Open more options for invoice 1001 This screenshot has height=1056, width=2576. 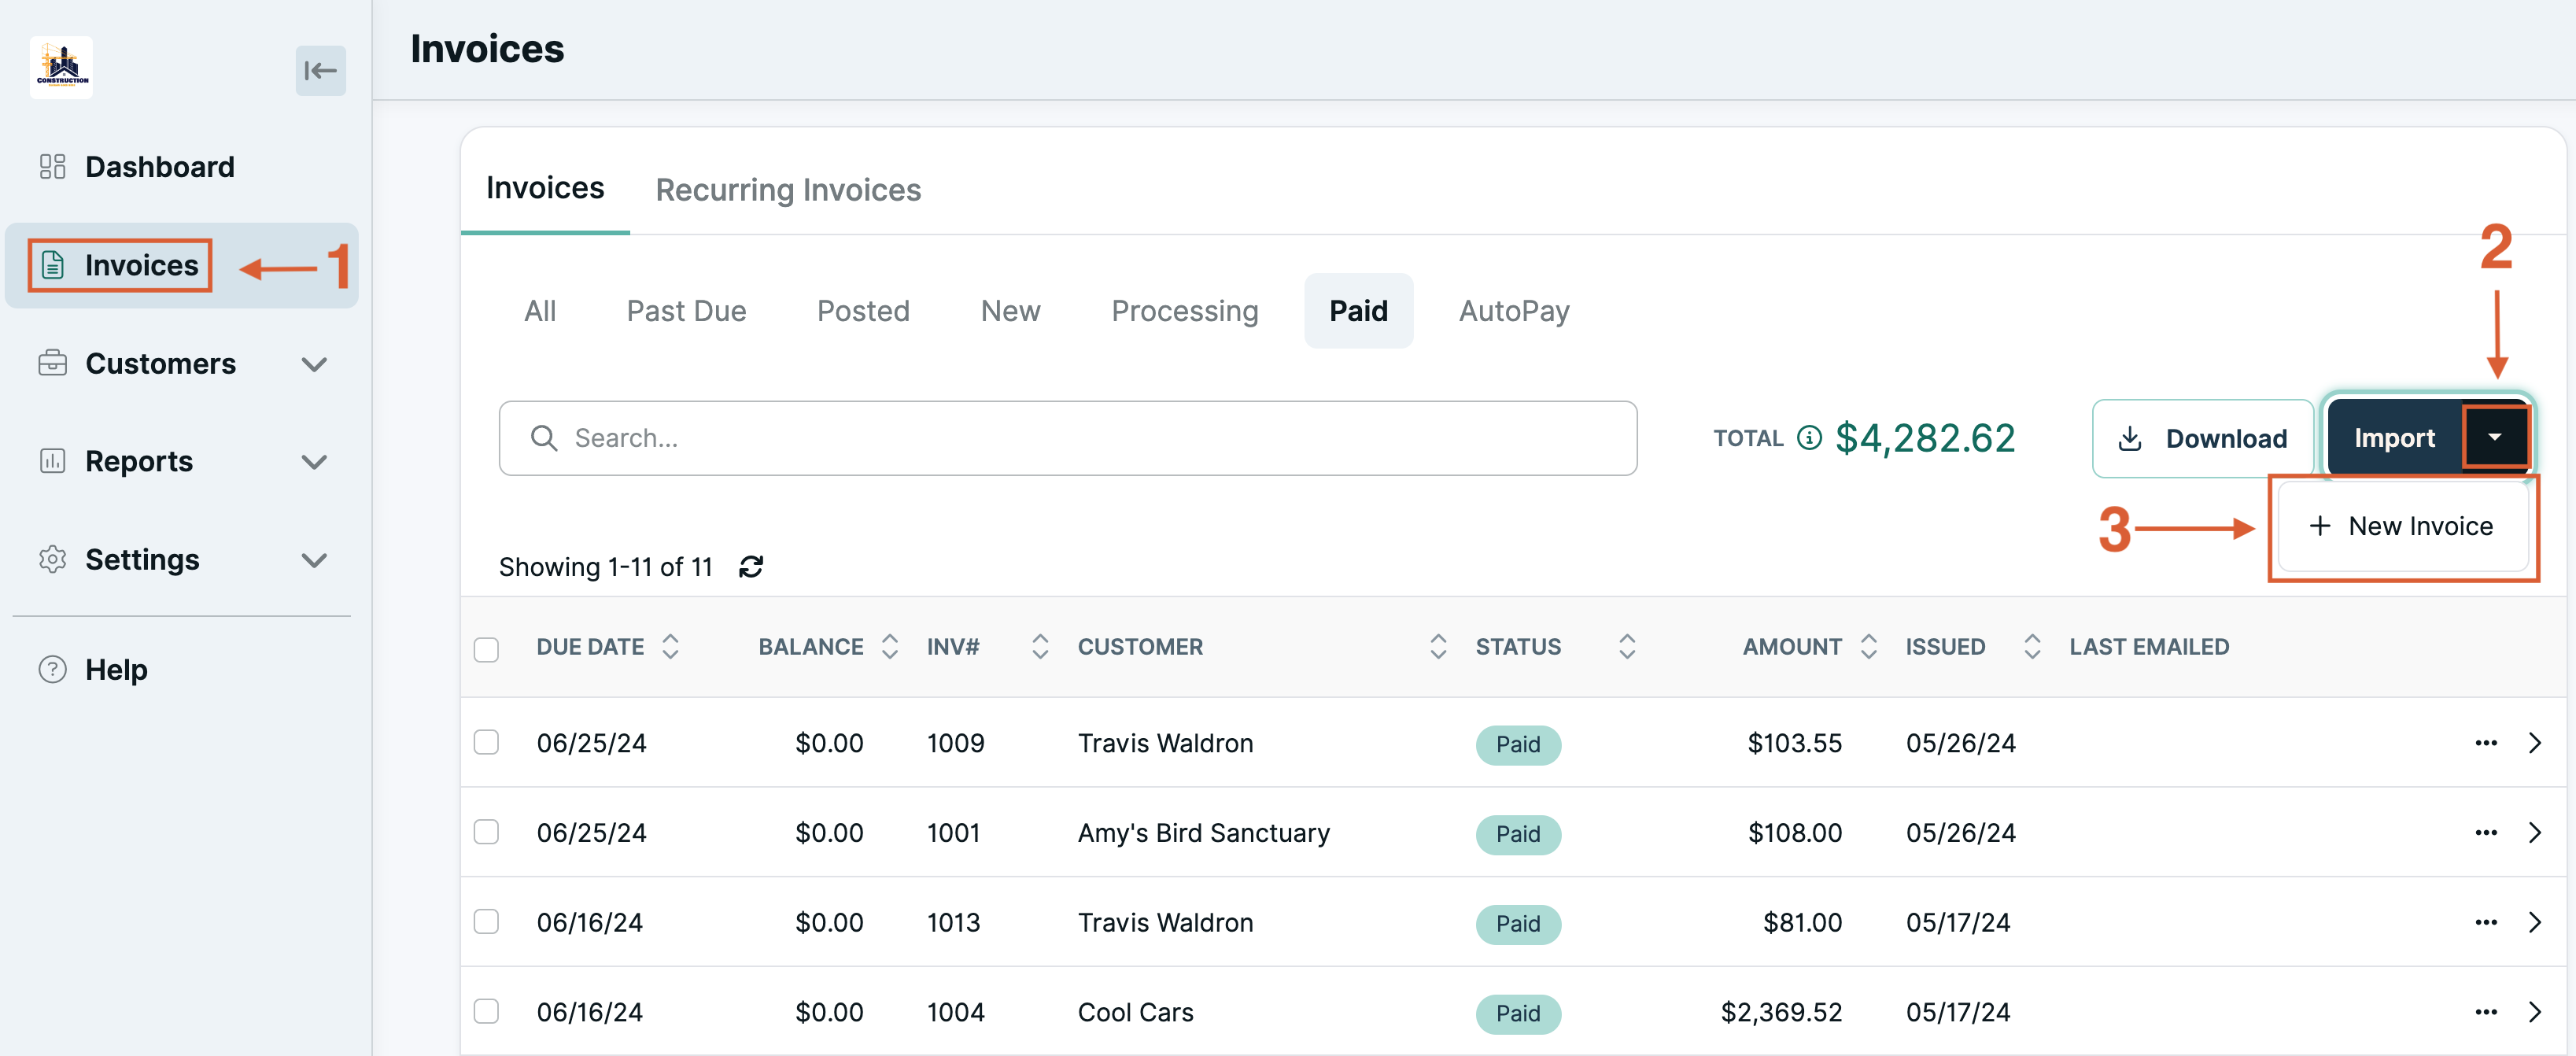[x=2486, y=833]
